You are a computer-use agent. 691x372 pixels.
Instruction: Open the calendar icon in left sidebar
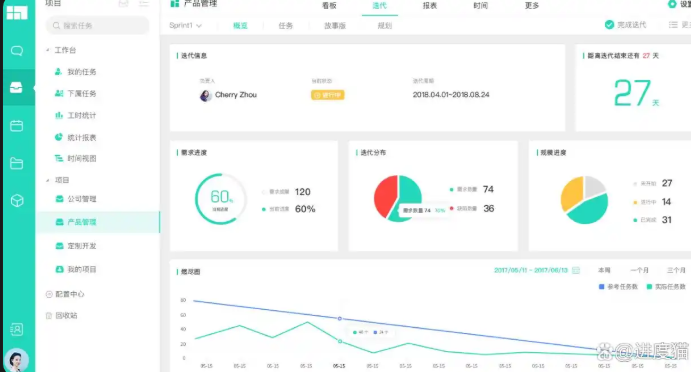(17, 126)
